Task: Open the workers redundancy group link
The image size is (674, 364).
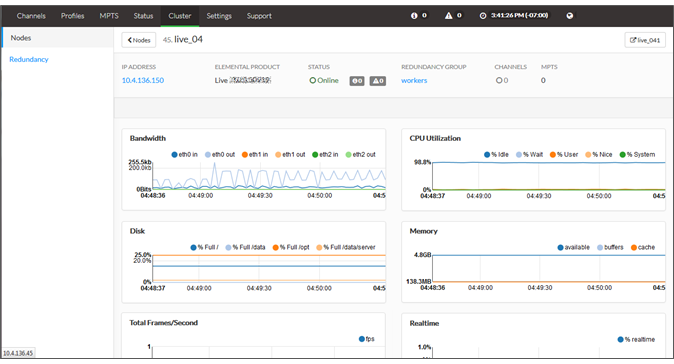Action: [414, 80]
